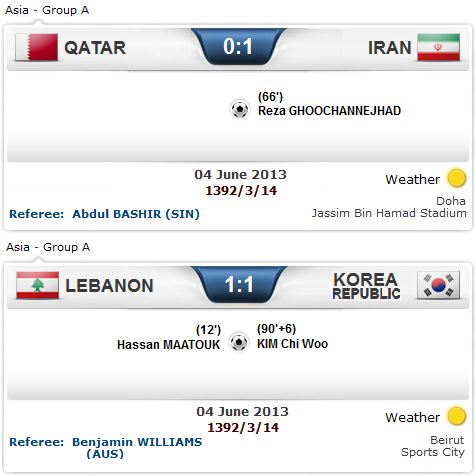Click Jassim Bin Hamad Stadium venue text
The height and width of the screenshot is (476, 476).
389,213
